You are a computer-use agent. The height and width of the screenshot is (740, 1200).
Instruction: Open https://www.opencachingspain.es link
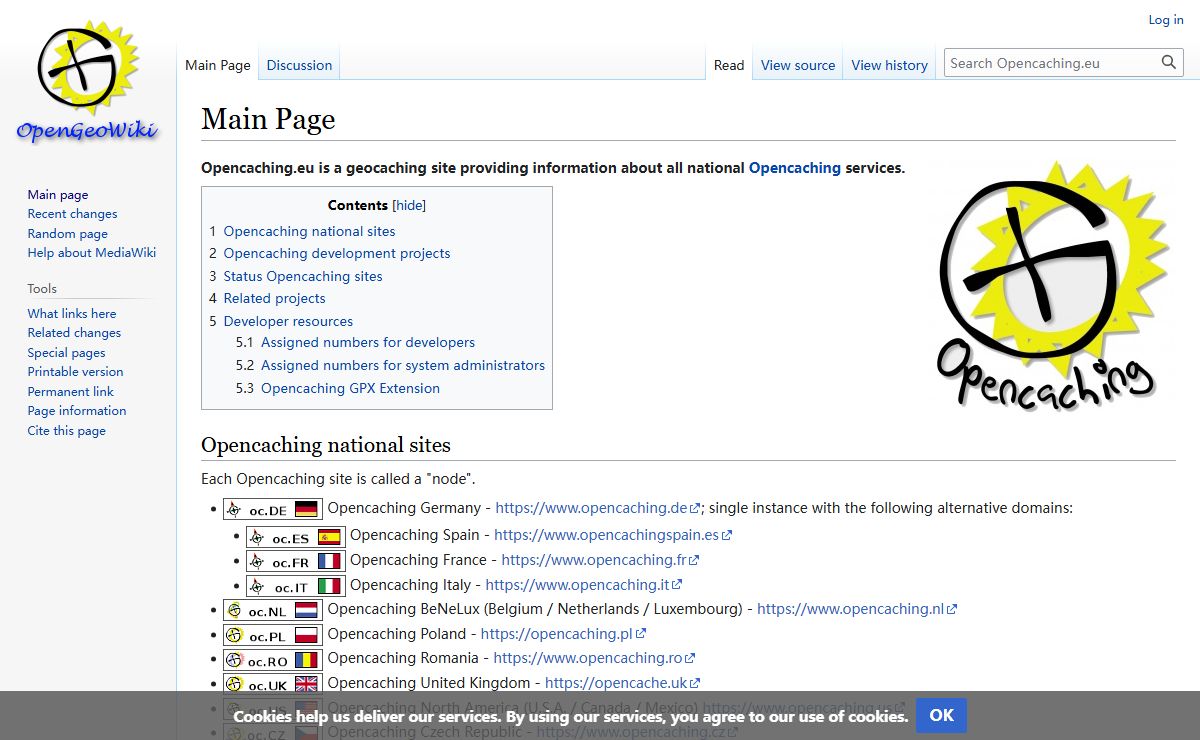coord(613,535)
